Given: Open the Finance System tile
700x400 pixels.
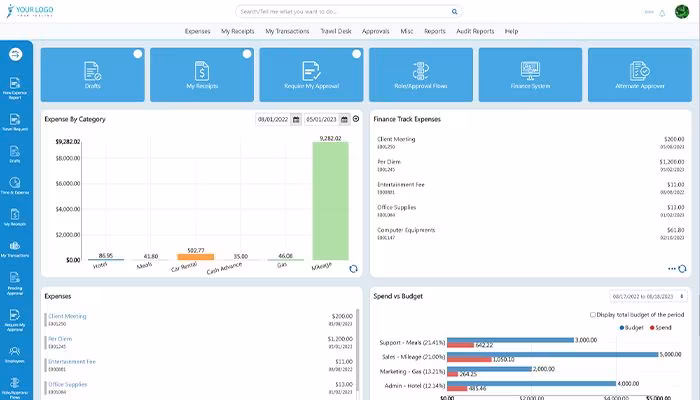Looking at the screenshot, I should point(530,75).
